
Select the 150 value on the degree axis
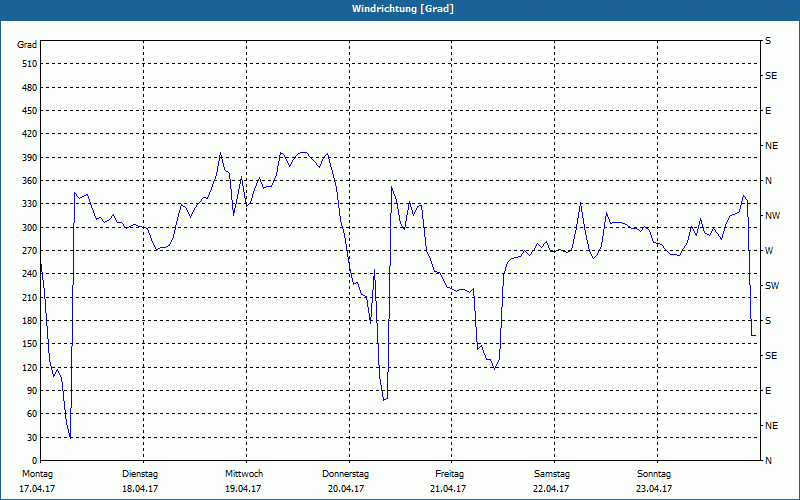coord(30,344)
